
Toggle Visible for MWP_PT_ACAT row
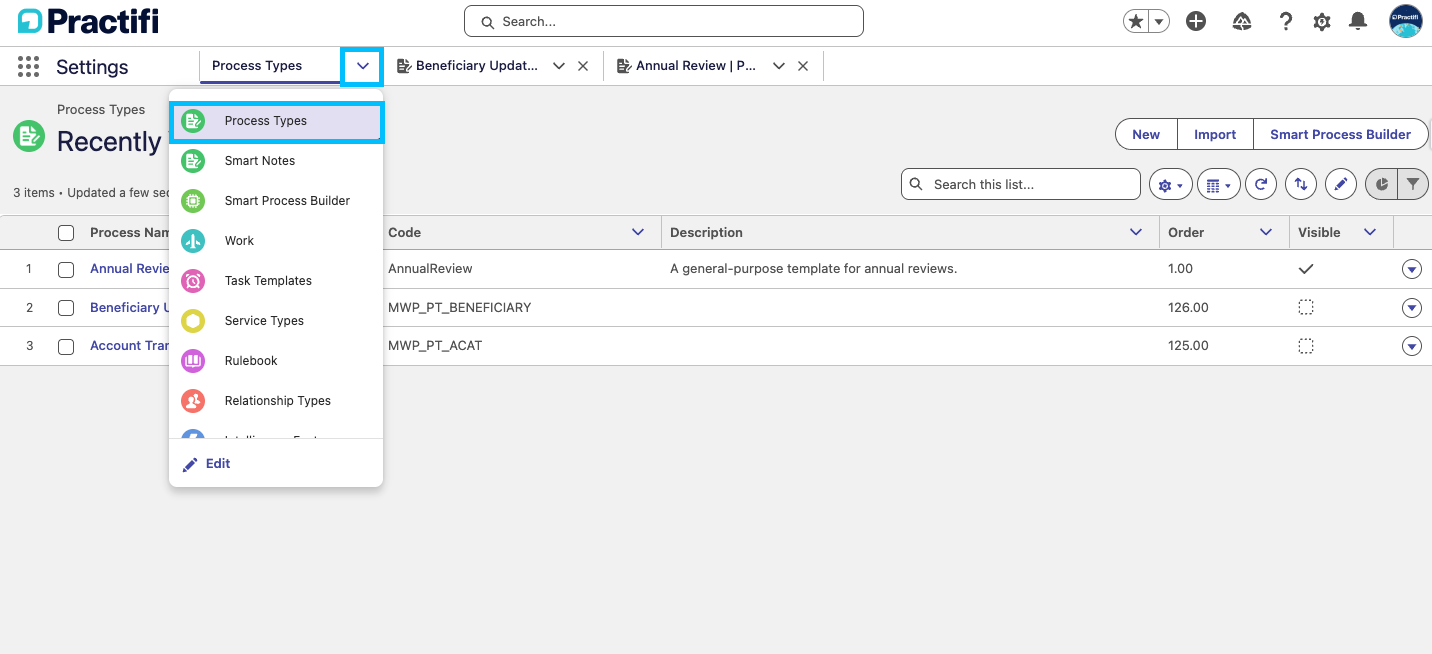point(1306,346)
